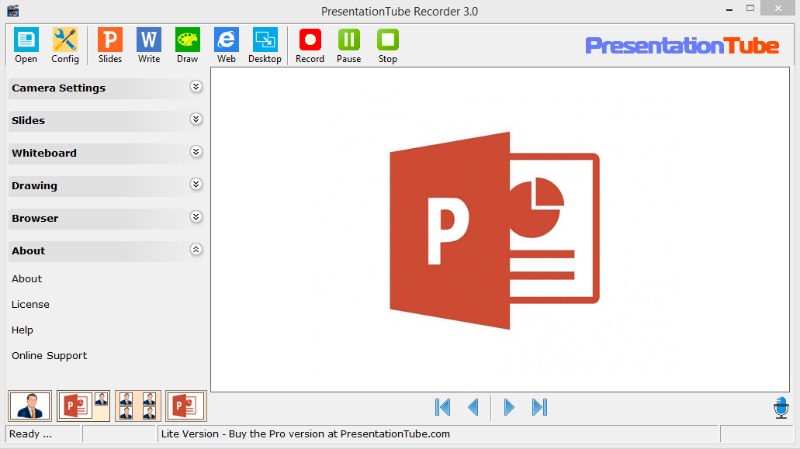Pause the recording with Pause icon
Viewport: 800px width, 449px height.
pyautogui.click(x=349, y=45)
